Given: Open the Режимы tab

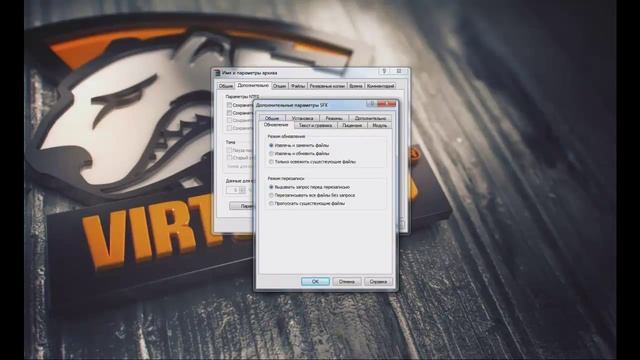Looking at the screenshot, I should coord(334,118).
